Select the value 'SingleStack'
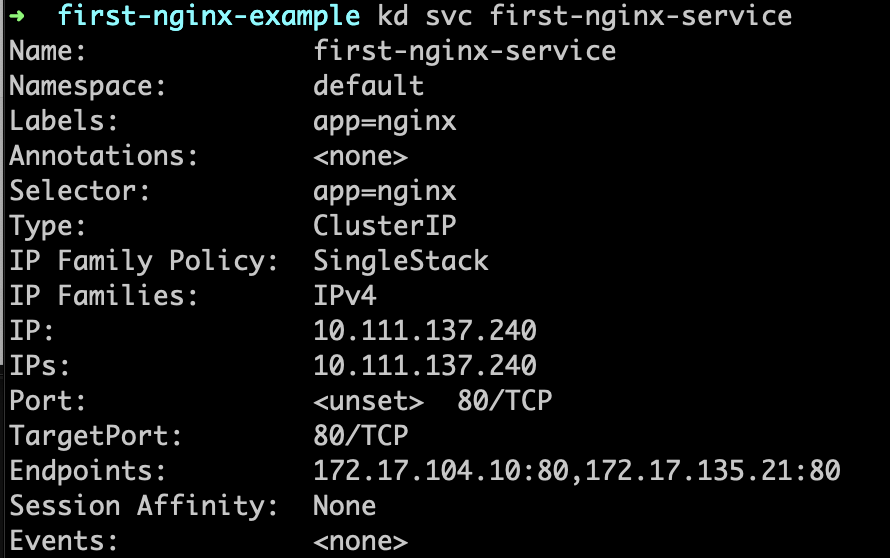This screenshot has height=558, width=890. coord(401,262)
